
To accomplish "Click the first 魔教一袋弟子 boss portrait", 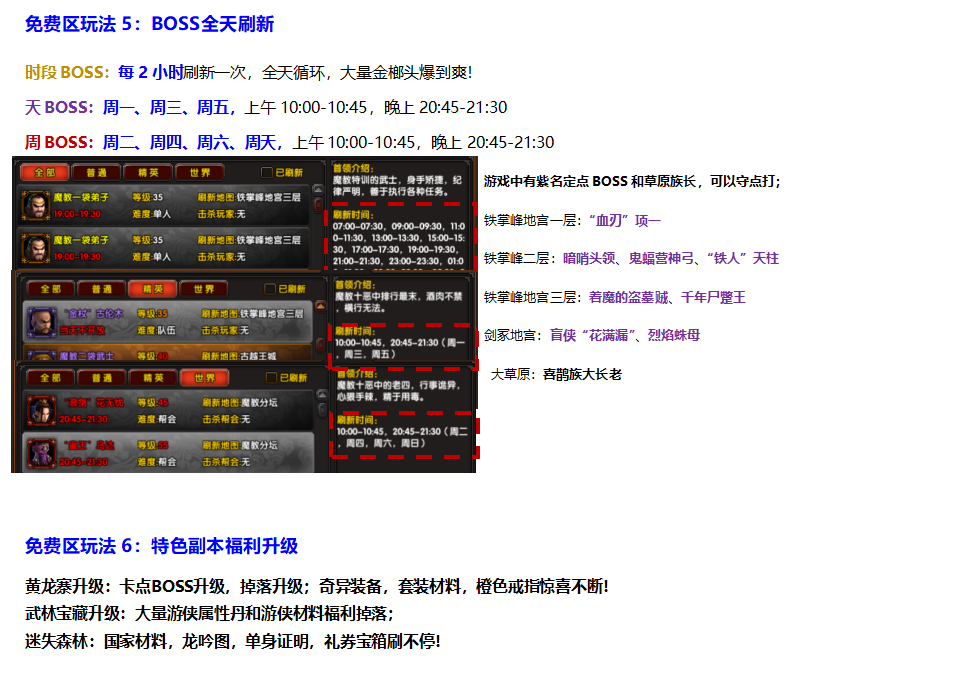I will point(36,205).
